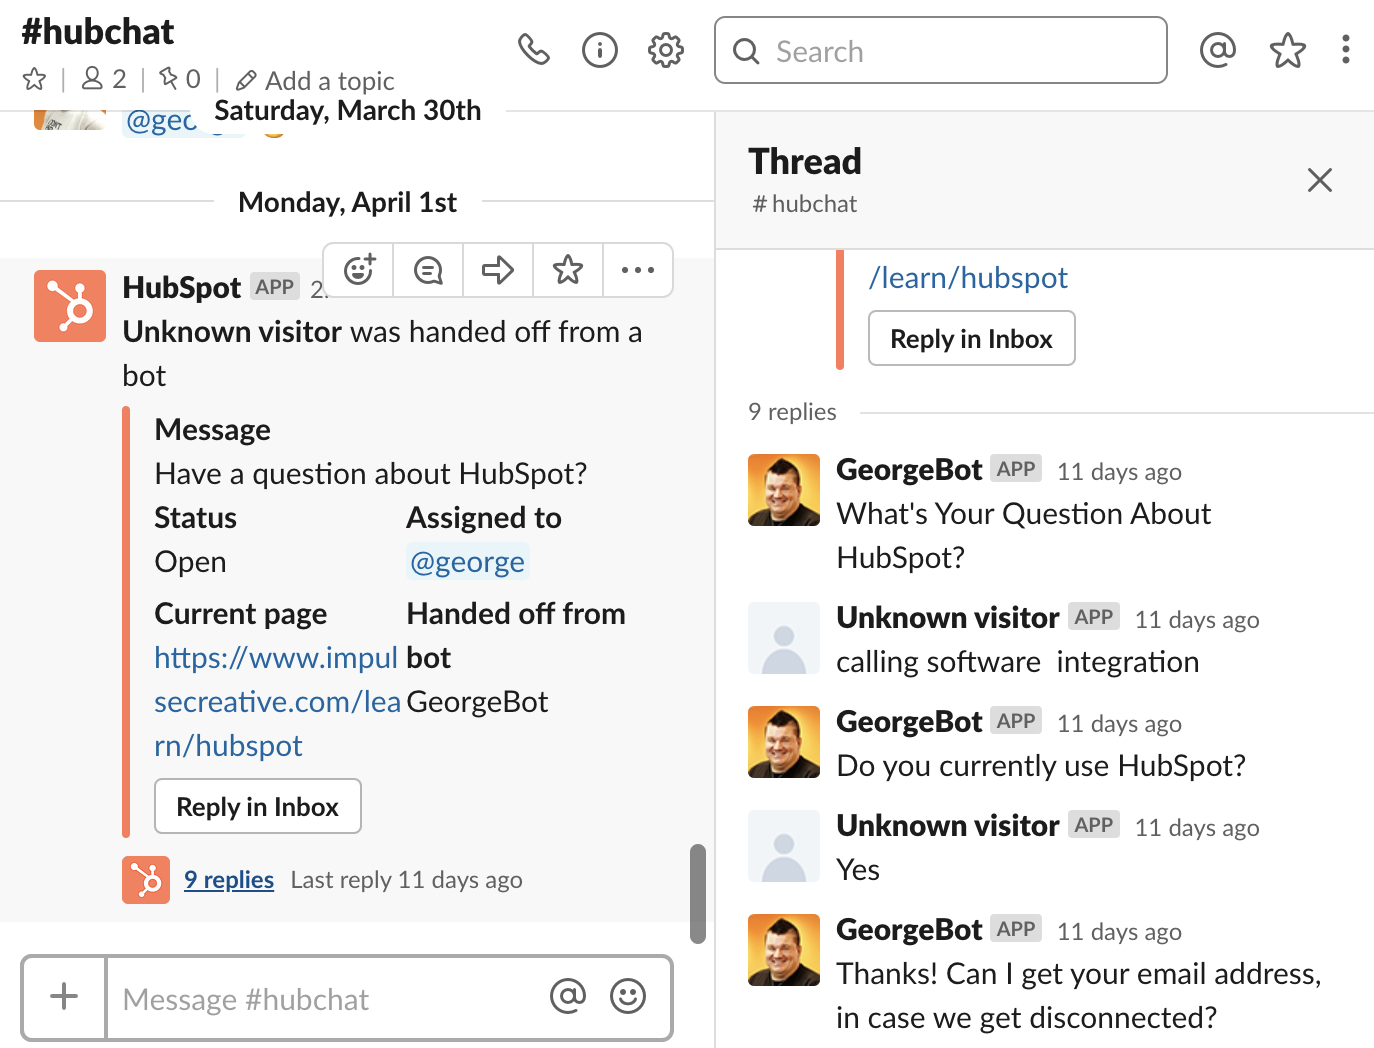Share the HubSpot message
This screenshot has width=1374, height=1048.
pyautogui.click(x=498, y=270)
